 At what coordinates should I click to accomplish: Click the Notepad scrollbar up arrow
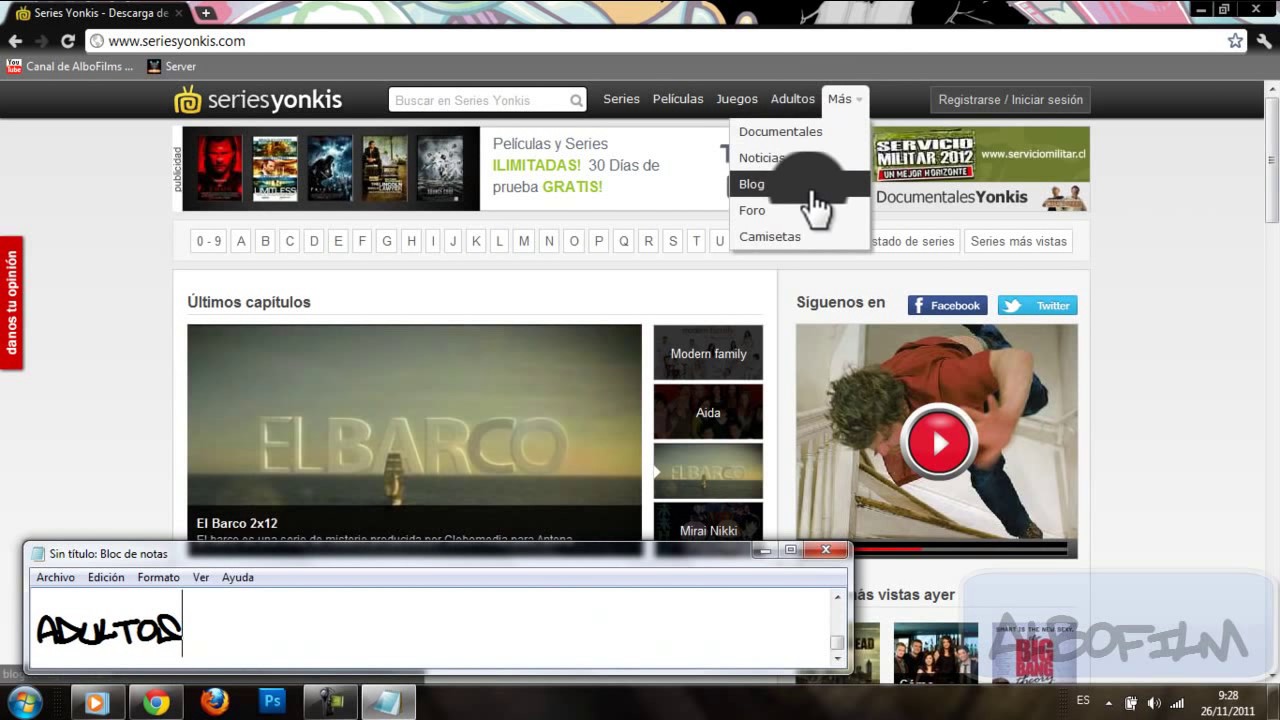837,597
